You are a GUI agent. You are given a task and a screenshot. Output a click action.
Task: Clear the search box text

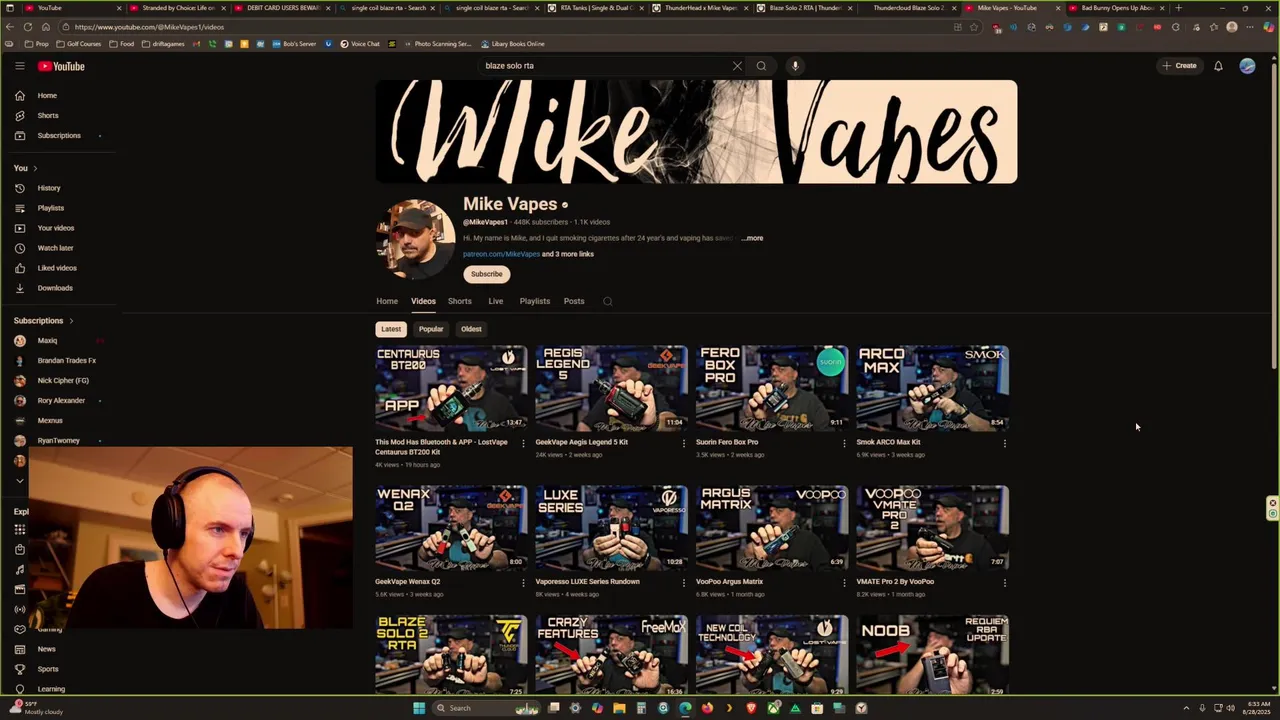point(737,66)
